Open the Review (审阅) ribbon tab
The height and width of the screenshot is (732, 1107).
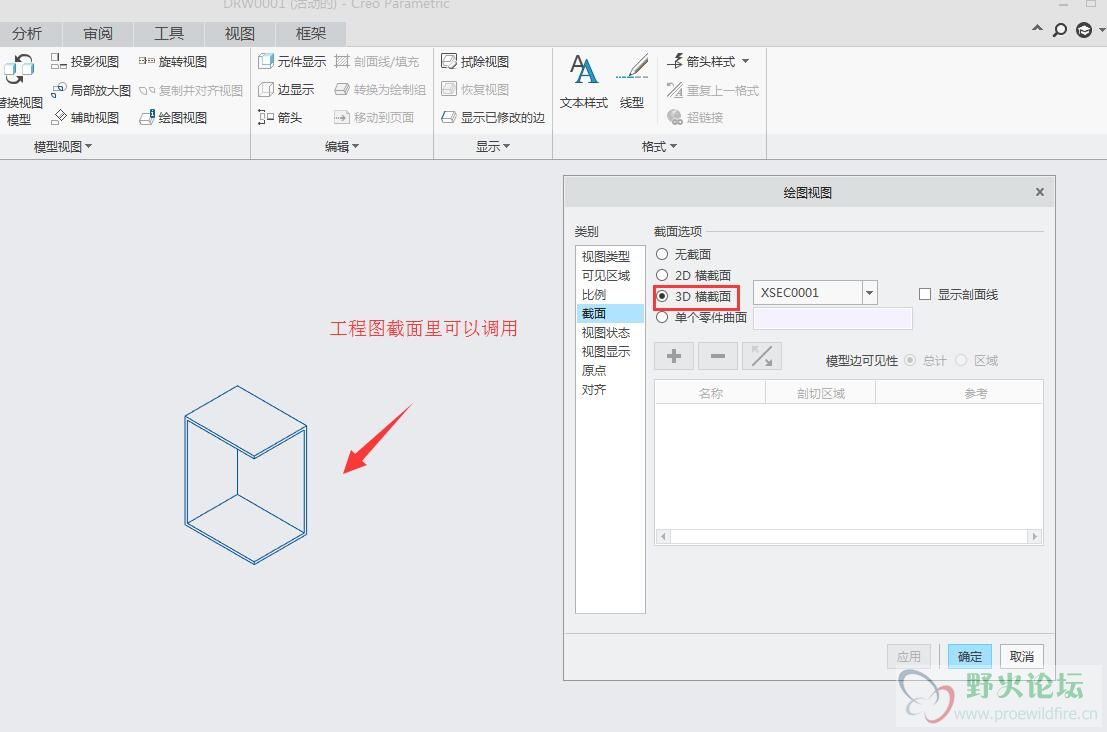pos(98,33)
